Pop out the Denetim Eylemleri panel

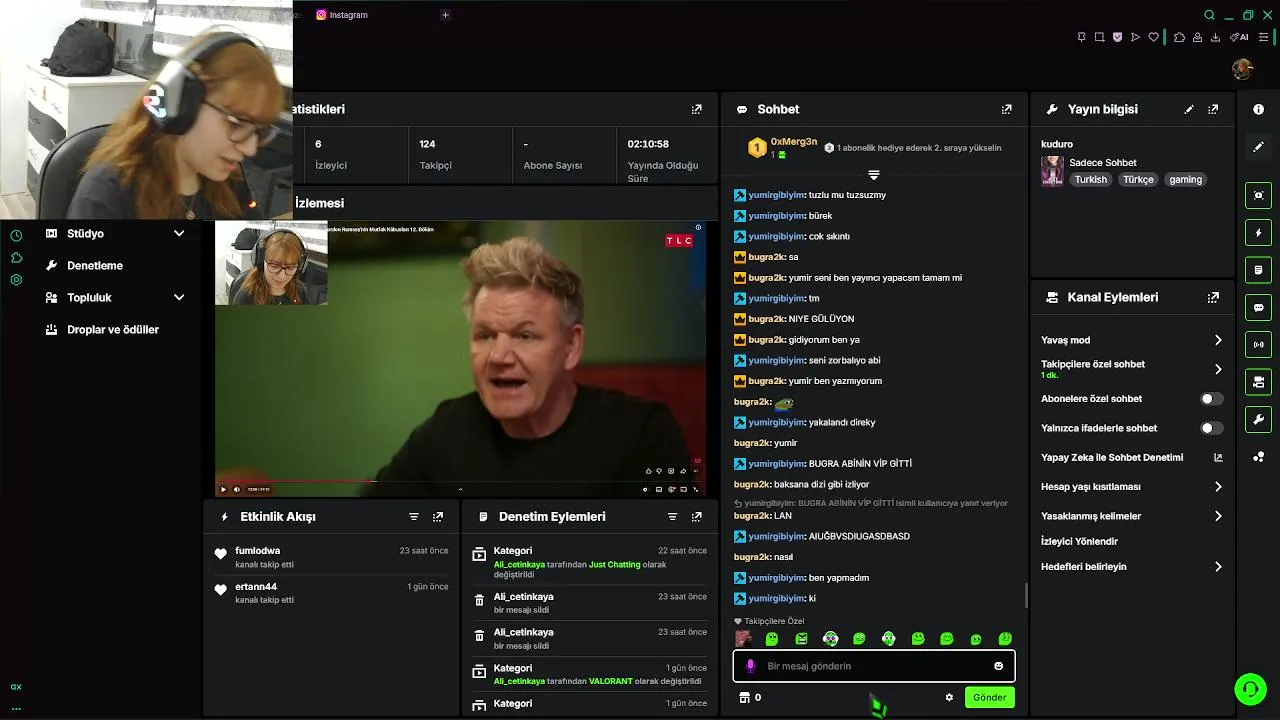click(697, 517)
